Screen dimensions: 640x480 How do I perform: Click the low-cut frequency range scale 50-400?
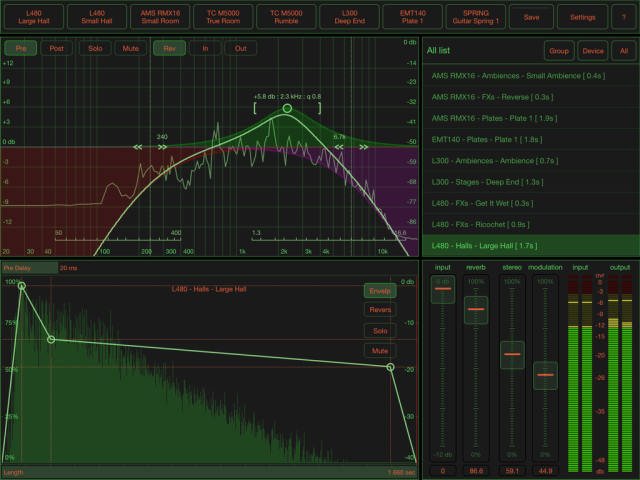pyautogui.click(x=118, y=236)
